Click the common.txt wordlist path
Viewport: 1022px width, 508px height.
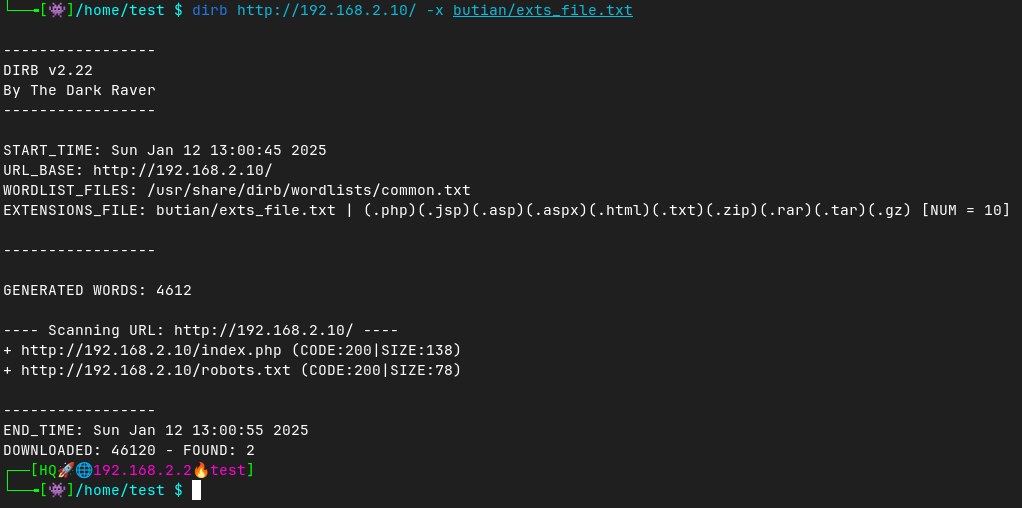[308, 190]
